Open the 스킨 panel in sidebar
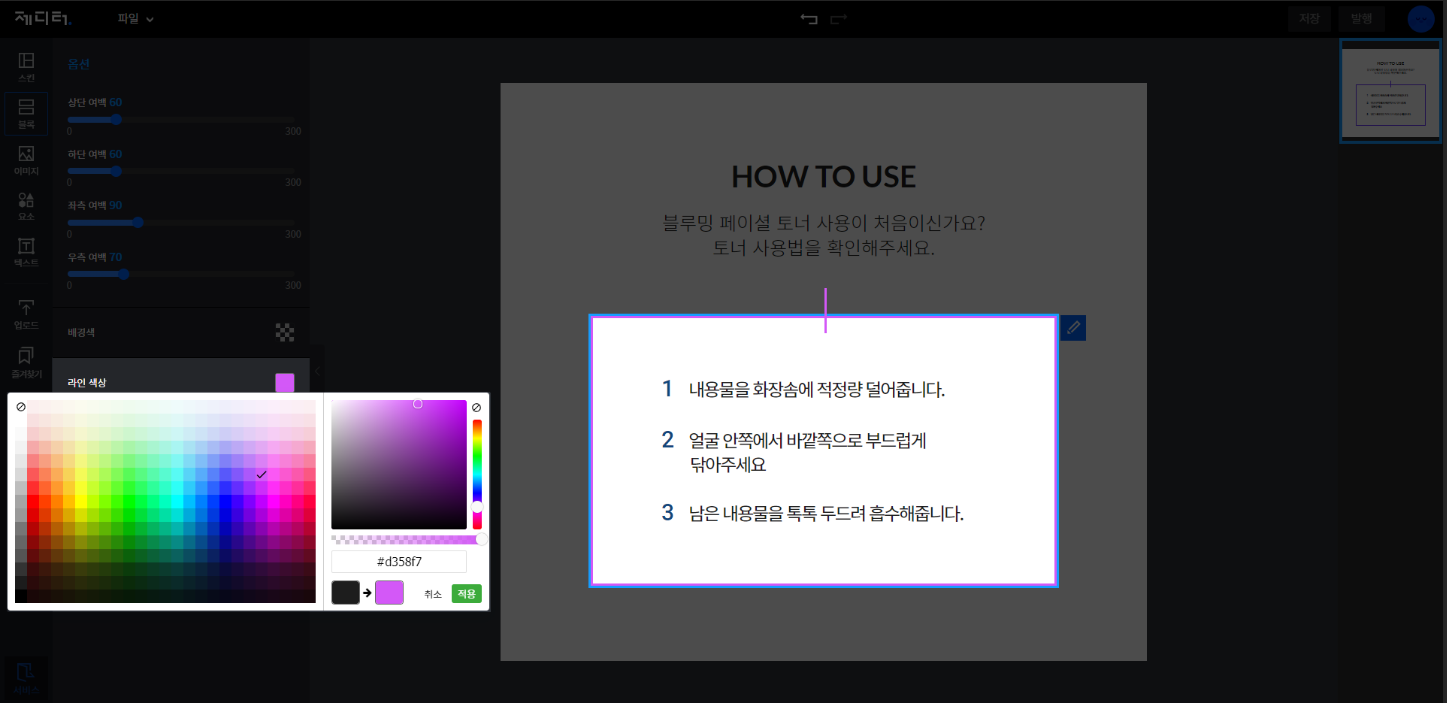Screen dimensions: 1447x703 [x=26, y=67]
